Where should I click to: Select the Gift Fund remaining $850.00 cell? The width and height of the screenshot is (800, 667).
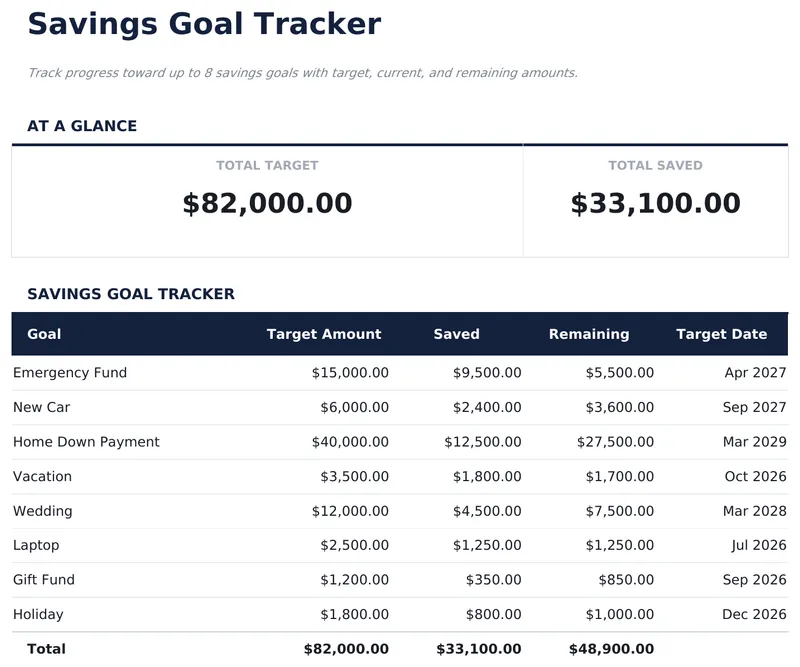coord(626,580)
